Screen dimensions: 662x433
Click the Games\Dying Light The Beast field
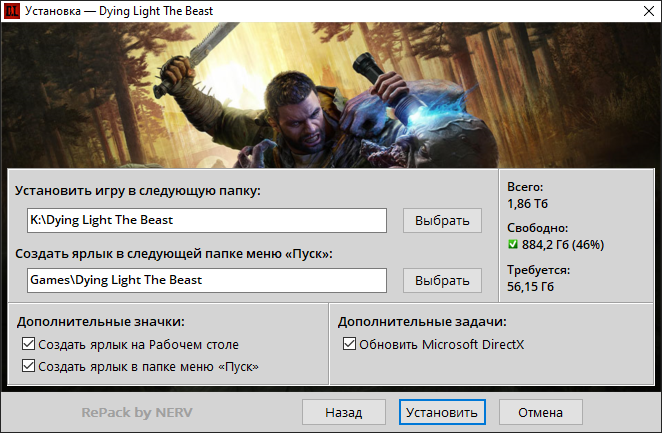click(x=206, y=280)
